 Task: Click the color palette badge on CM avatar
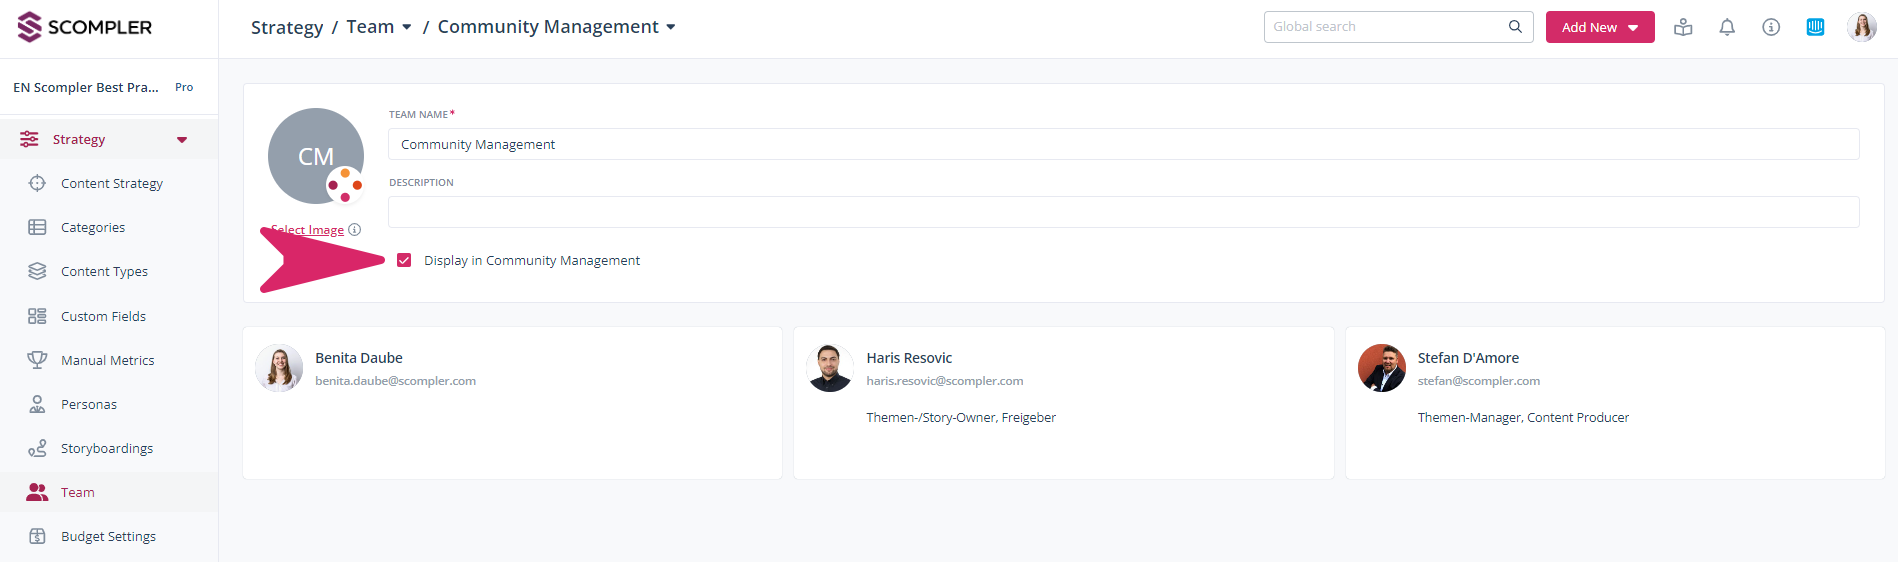[x=345, y=185]
